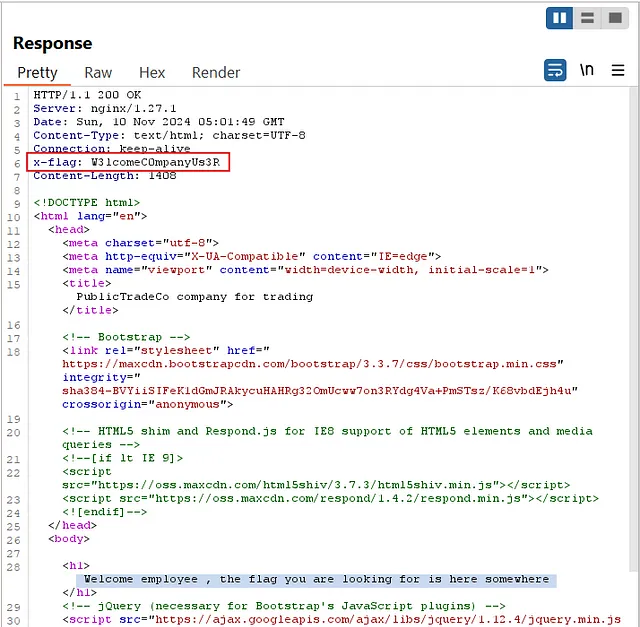Click the html5shiv.min.js script source
640x627 pixels.
click(316, 485)
